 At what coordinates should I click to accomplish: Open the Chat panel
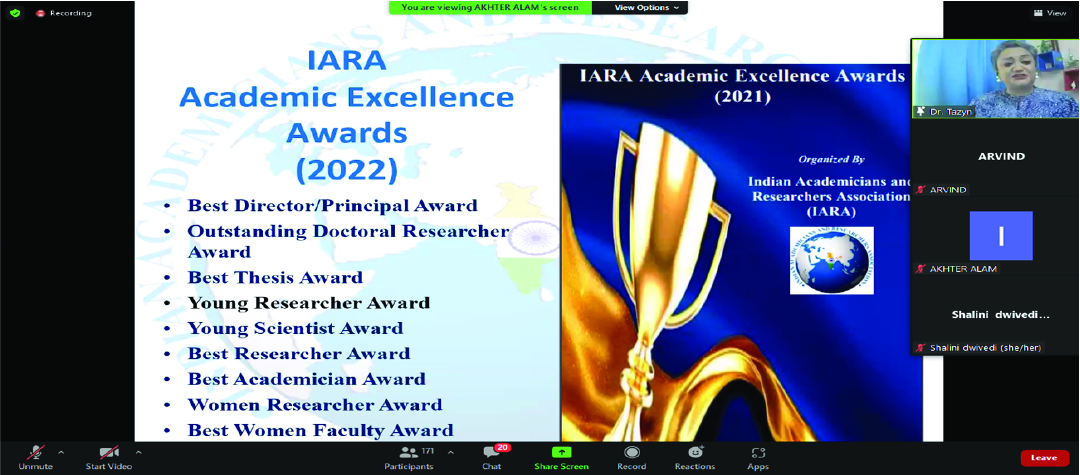492,458
